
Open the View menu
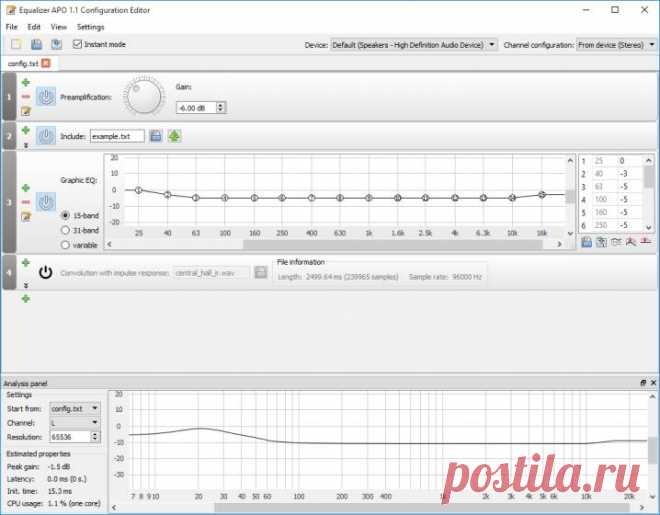click(x=59, y=27)
